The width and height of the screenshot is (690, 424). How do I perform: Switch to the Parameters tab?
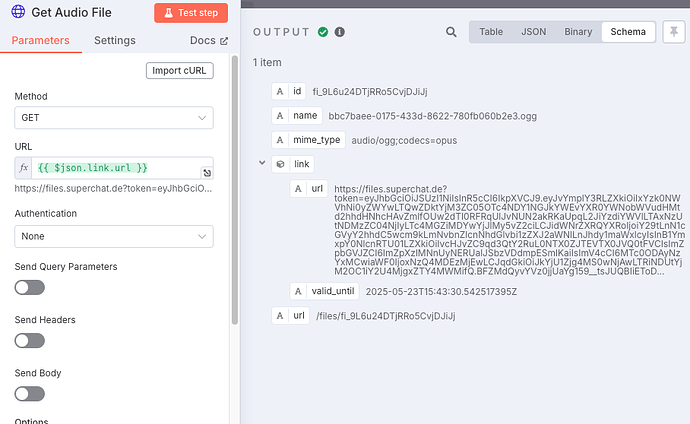pos(40,40)
